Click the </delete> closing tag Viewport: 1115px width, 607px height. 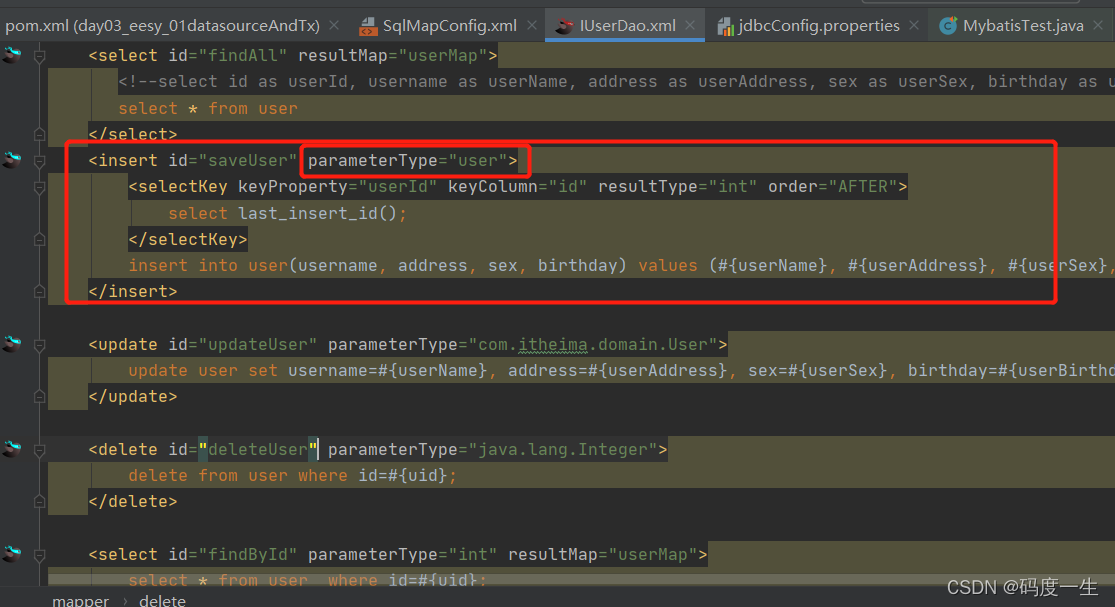[133, 502]
